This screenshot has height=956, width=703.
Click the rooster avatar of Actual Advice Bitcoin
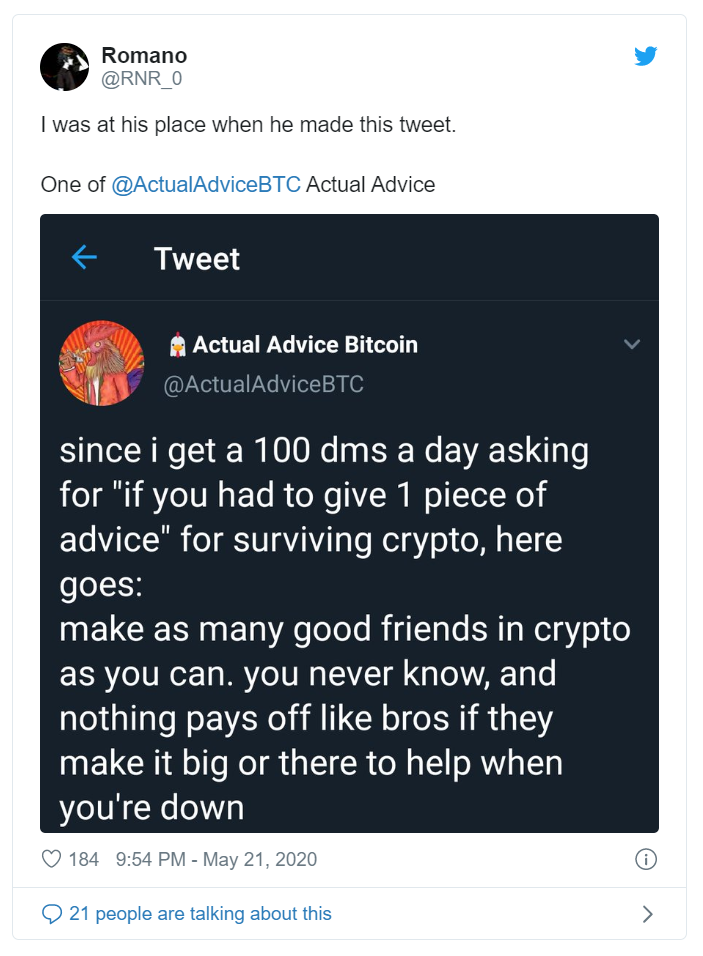pos(101,363)
